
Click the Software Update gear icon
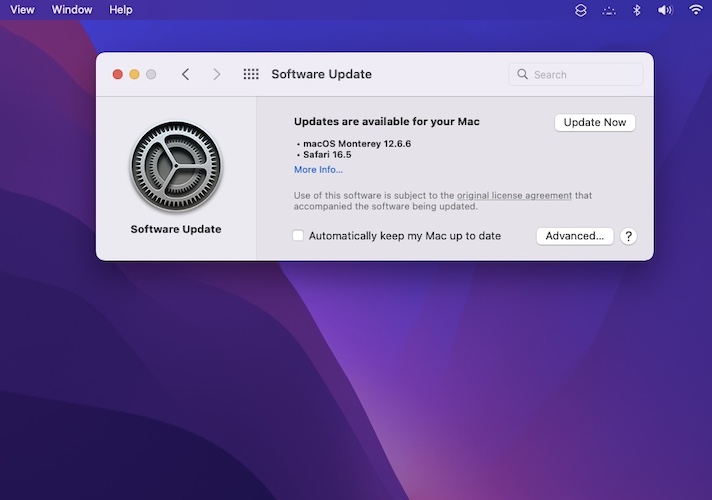(x=176, y=166)
